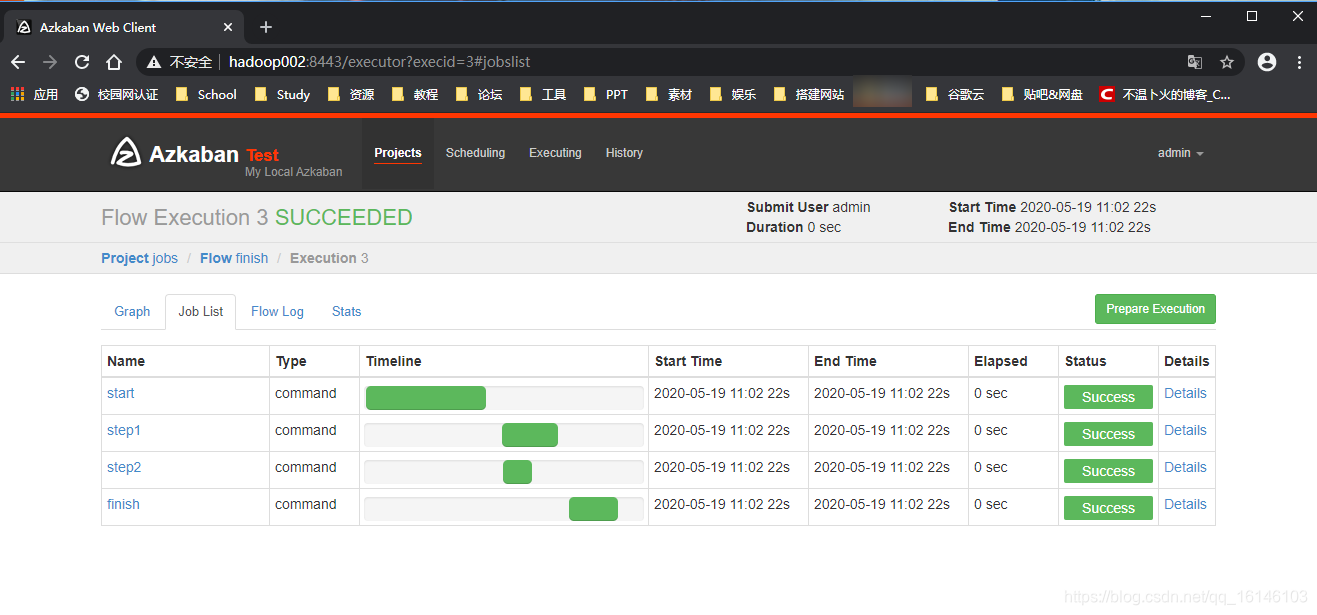Open the 娱乐 bookmark folder
Screen dimensions: 1317x615
click(733, 94)
